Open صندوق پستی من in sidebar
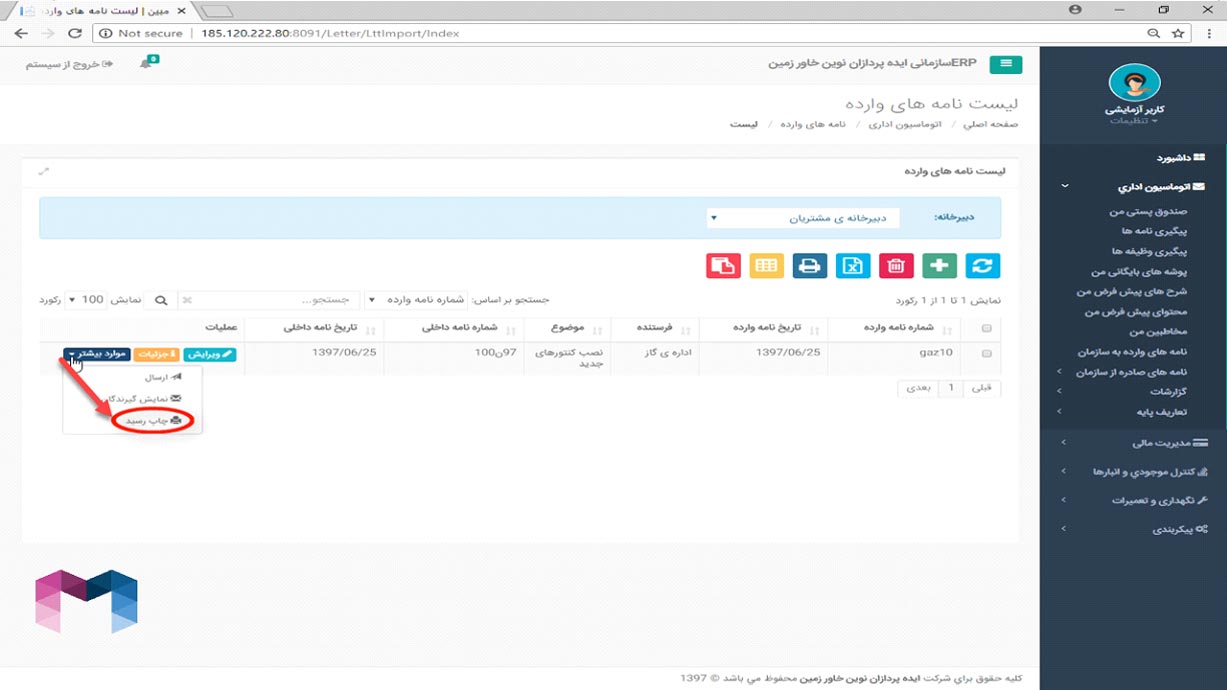Image resolution: width=1227 pixels, height=690 pixels. [x=1146, y=212]
